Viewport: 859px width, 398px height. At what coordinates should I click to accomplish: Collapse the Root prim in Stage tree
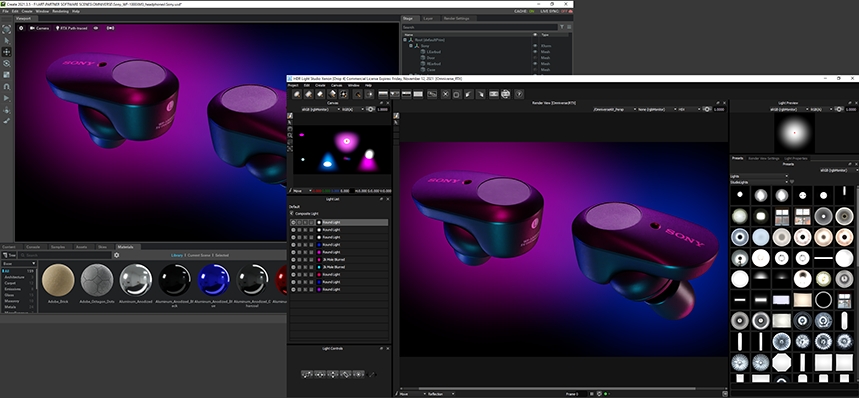[405, 40]
